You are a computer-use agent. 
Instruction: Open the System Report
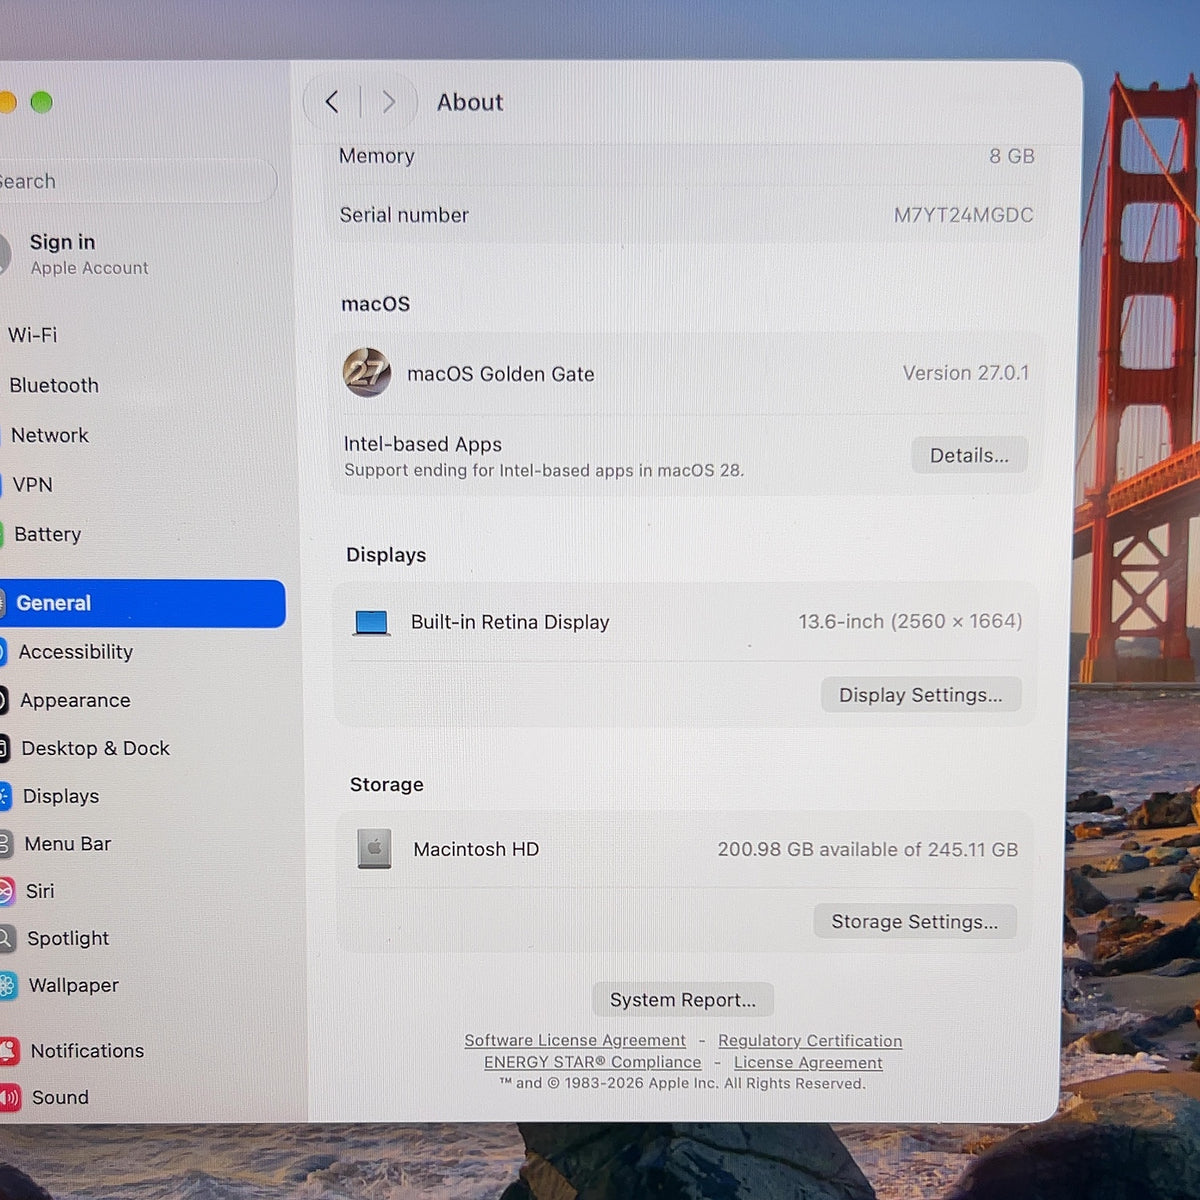pos(683,999)
